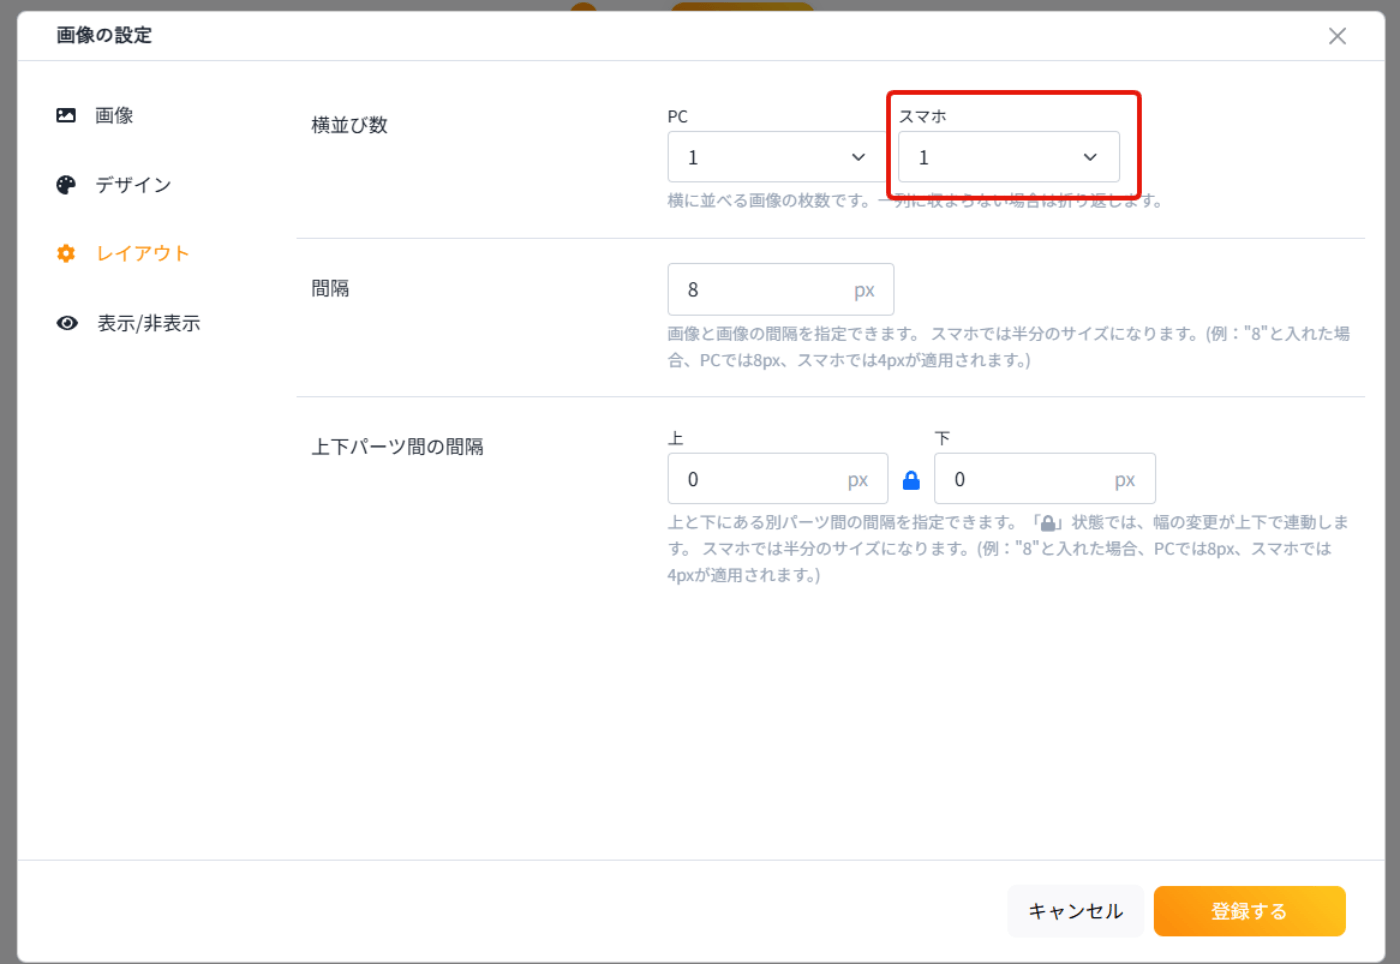Image resolution: width=1400 pixels, height=964 pixels.
Task: Click the 間隔 label text
Action: pyautogui.click(x=330, y=289)
